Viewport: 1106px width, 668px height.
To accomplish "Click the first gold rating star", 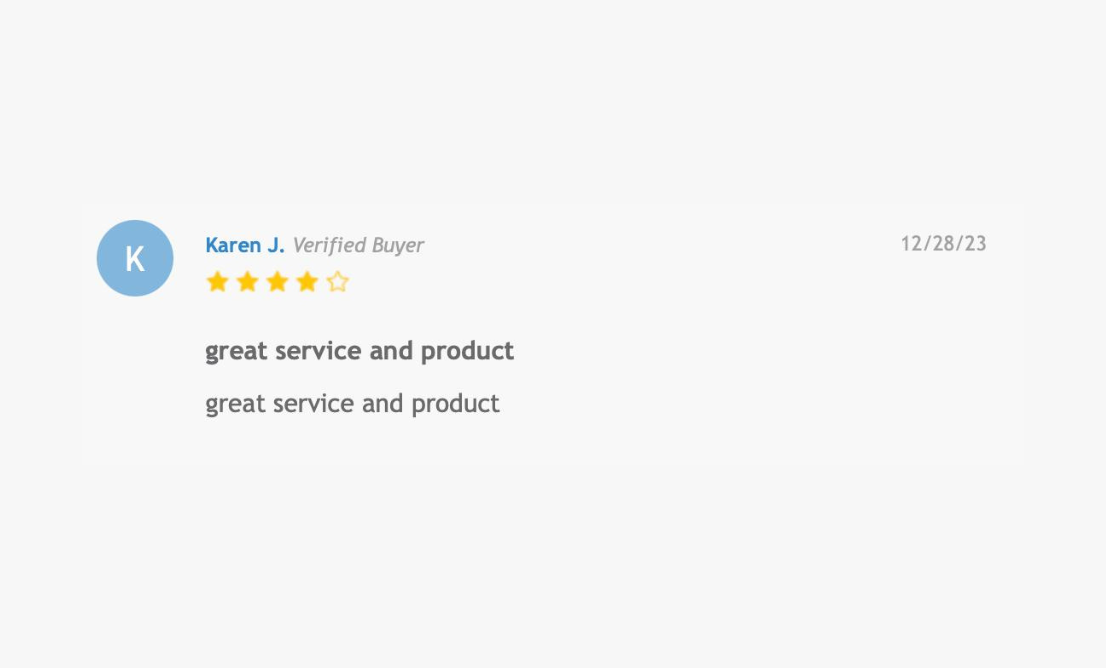I will click(x=217, y=282).
